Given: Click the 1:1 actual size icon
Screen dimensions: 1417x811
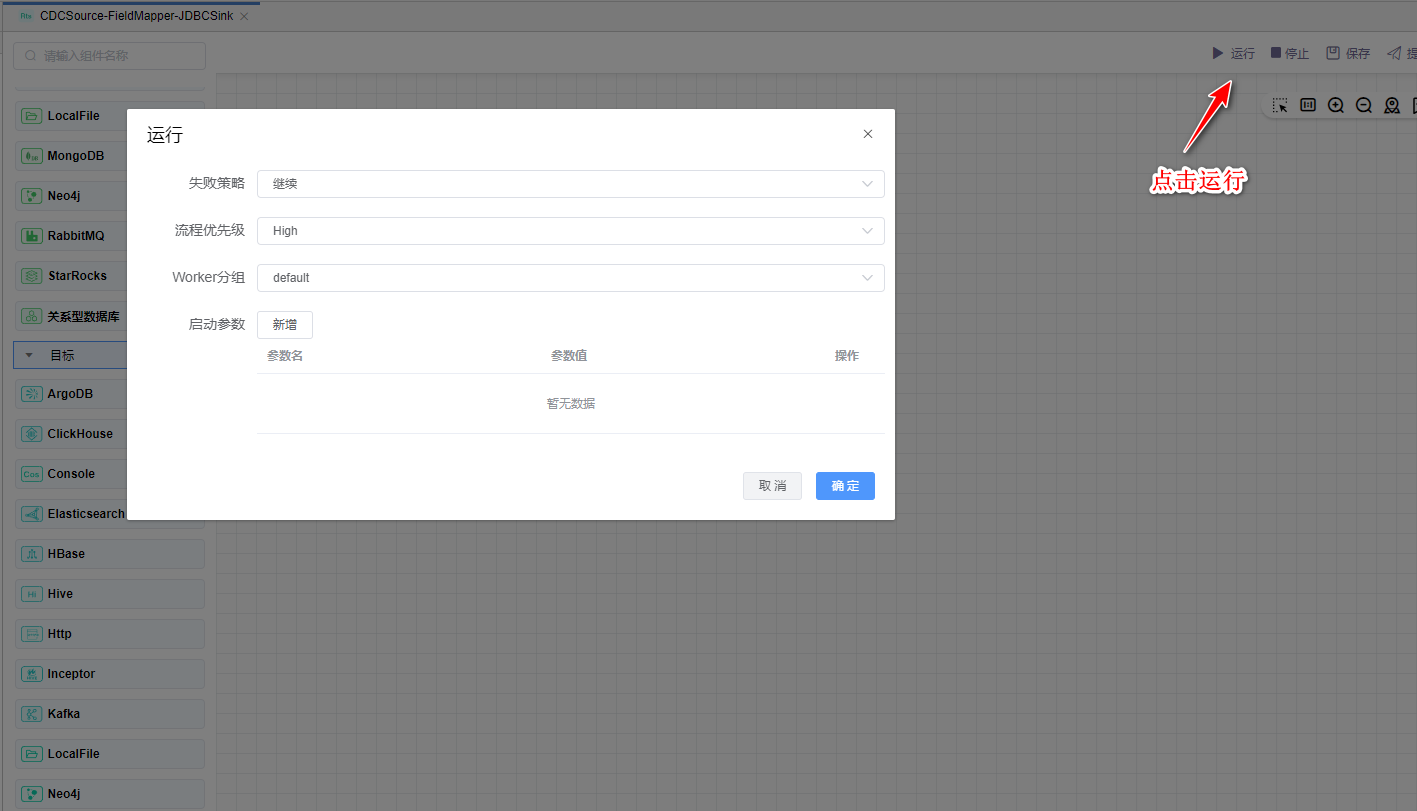Looking at the screenshot, I should [1308, 105].
